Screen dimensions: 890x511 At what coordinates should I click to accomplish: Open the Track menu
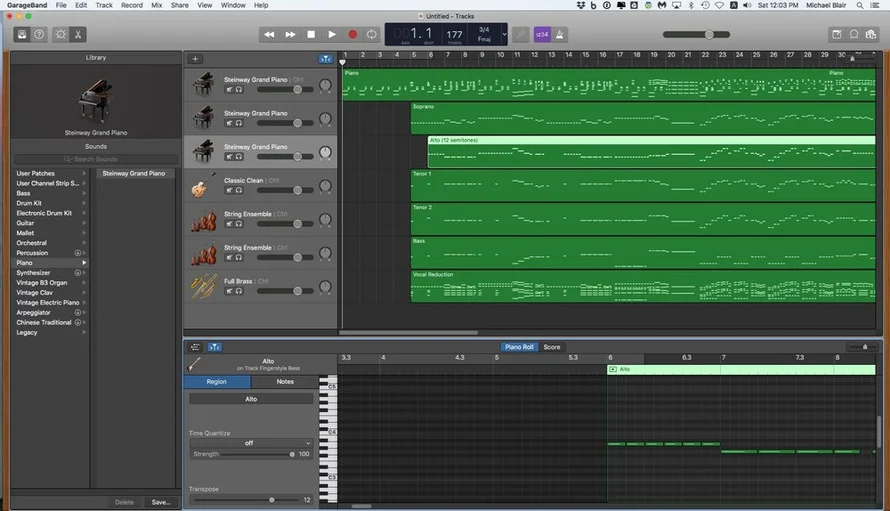pyautogui.click(x=104, y=5)
